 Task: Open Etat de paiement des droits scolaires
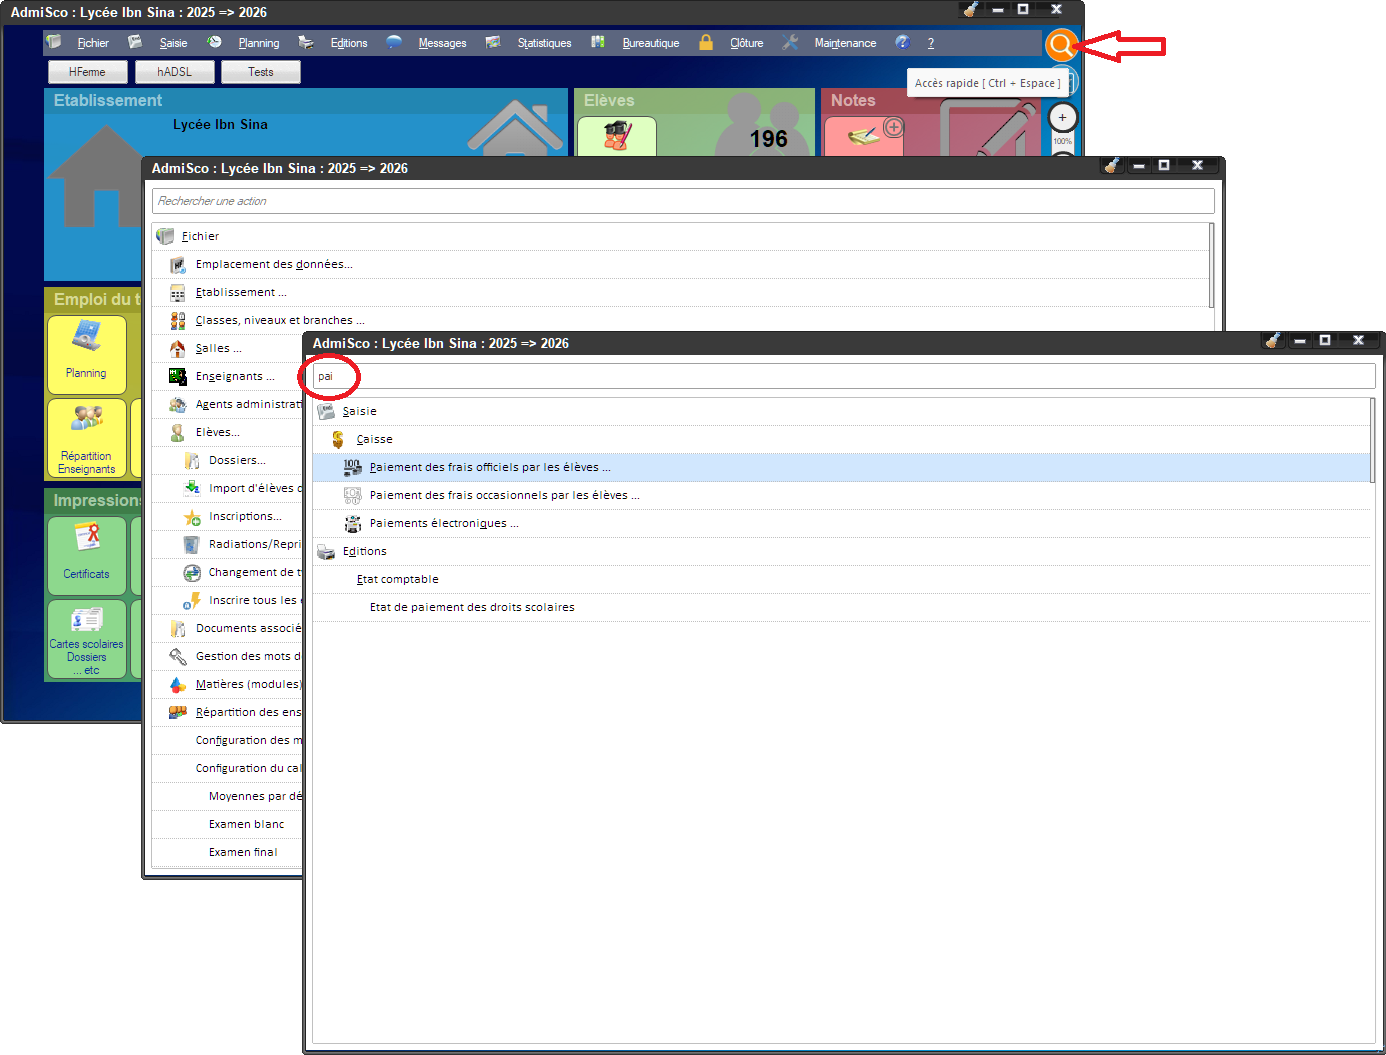(472, 607)
